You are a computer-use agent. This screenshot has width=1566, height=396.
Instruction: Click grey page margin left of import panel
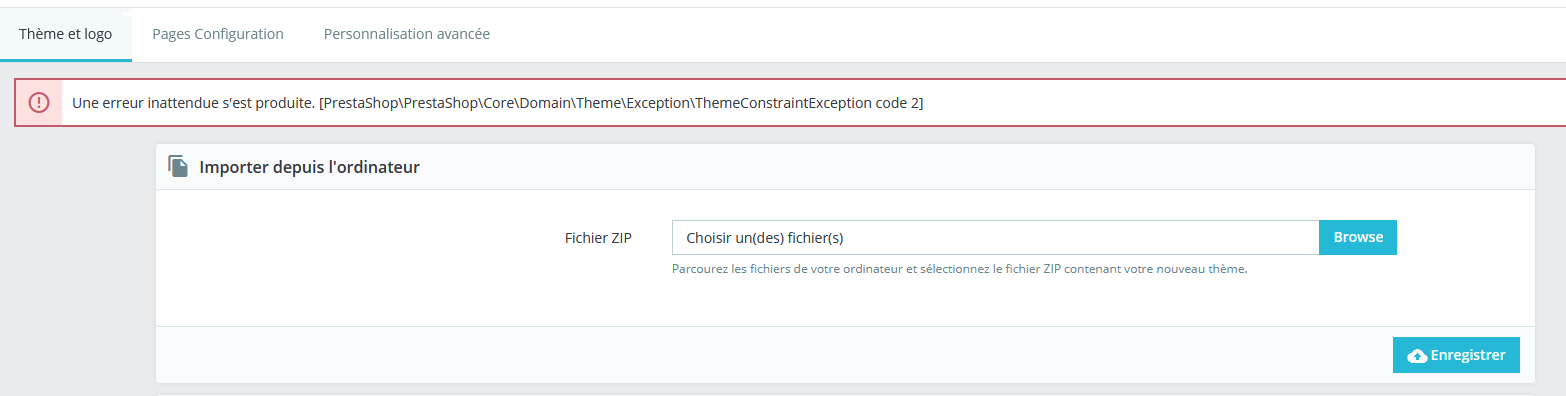[78, 262]
